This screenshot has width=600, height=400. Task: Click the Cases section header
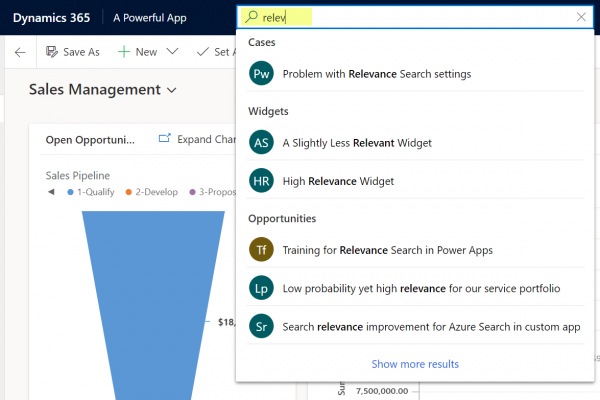pos(262,42)
